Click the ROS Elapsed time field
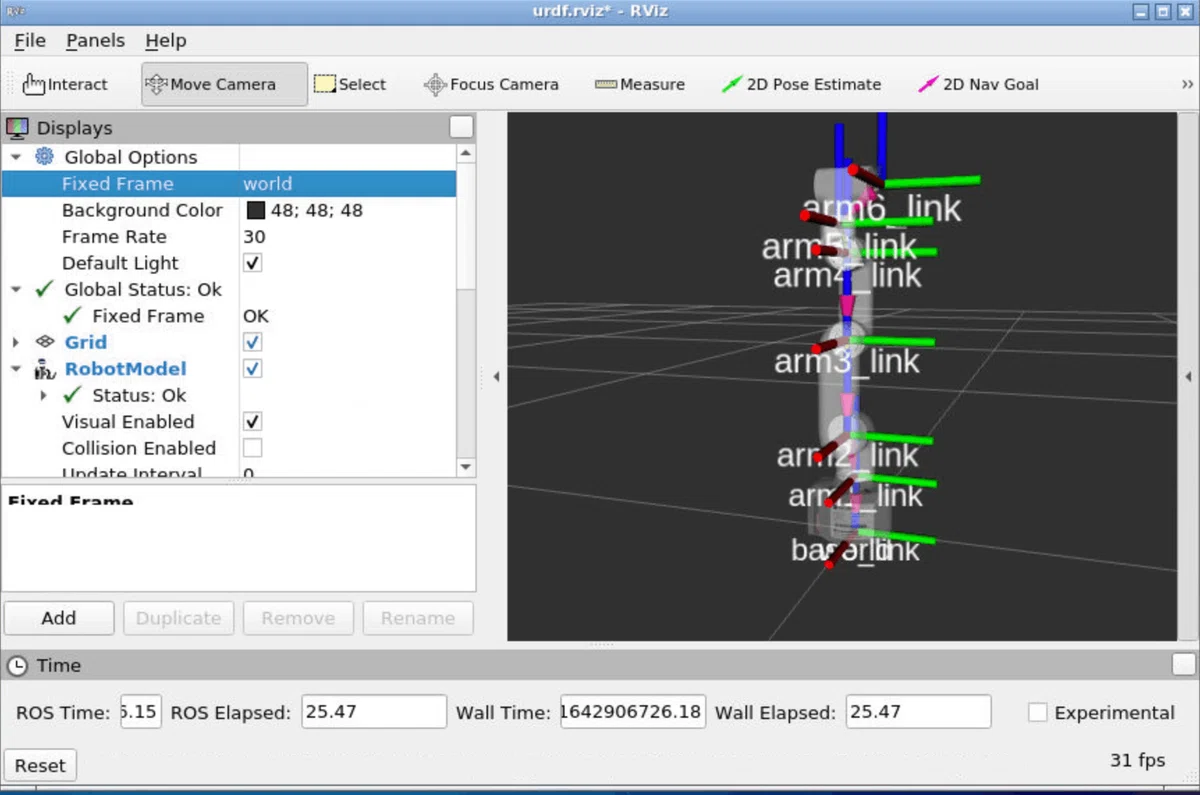The width and height of the screenshot is (1200, 795). click(x=374, y=712)
